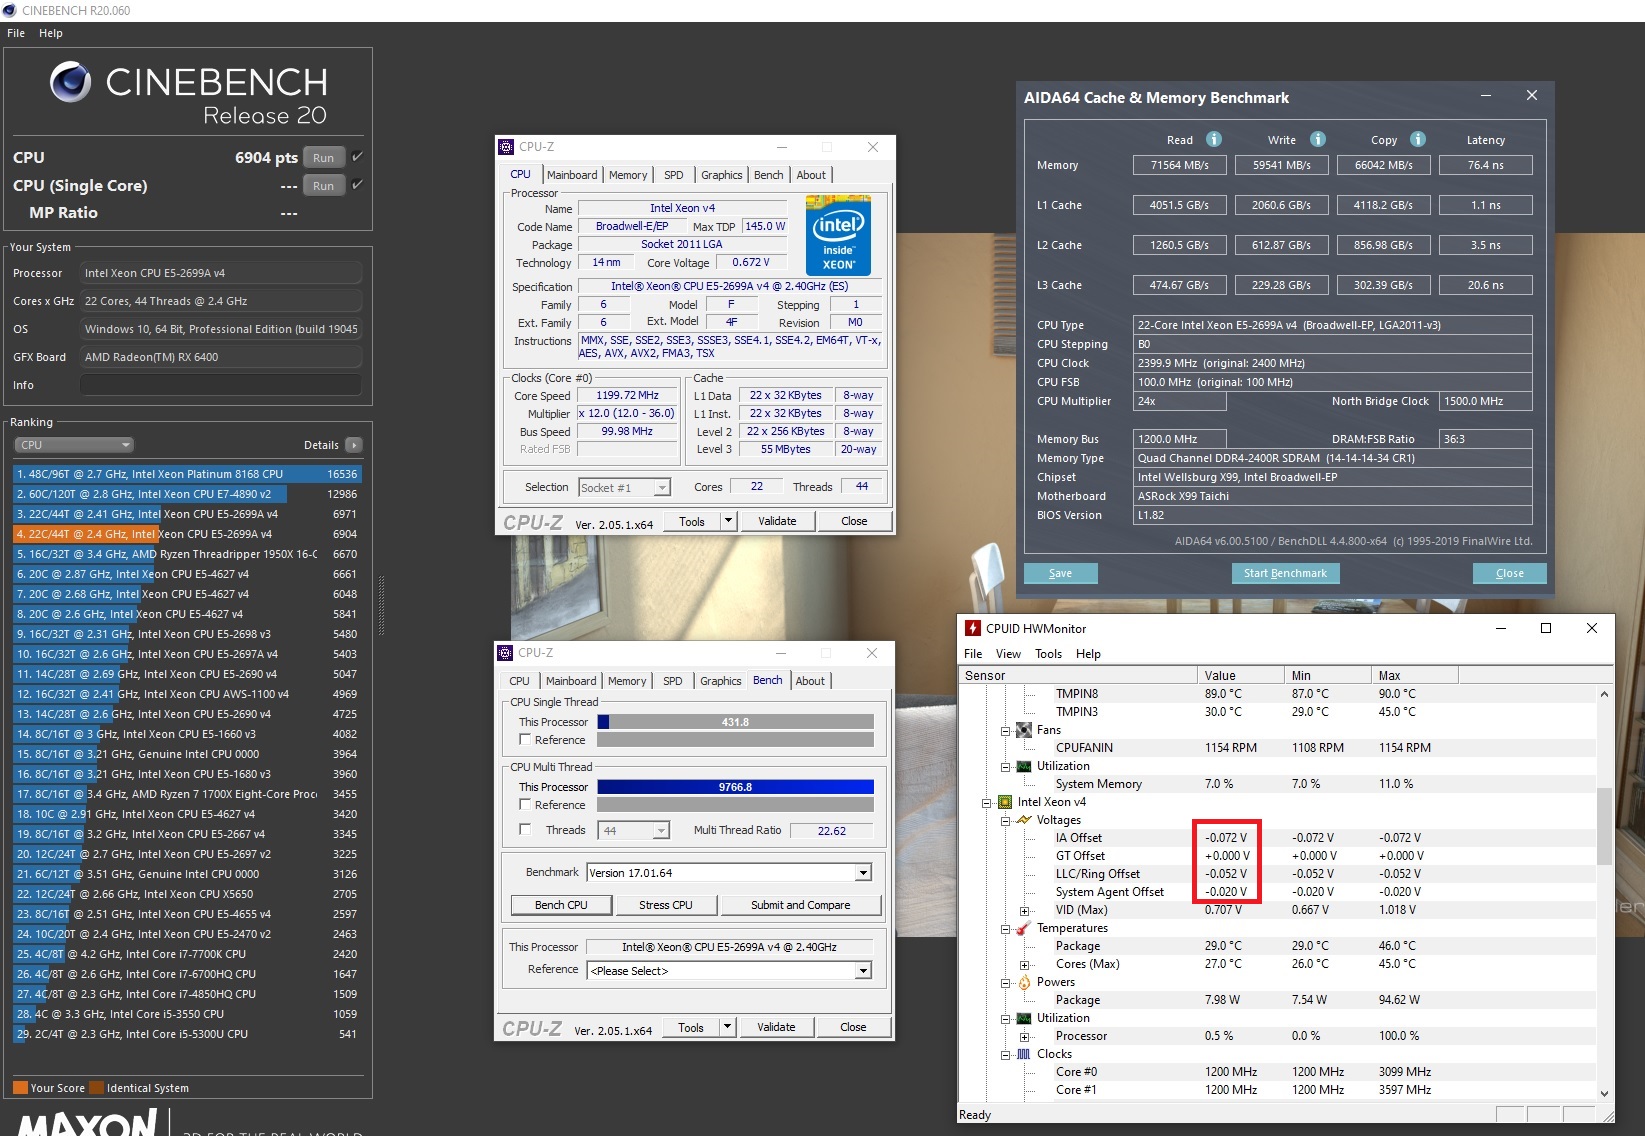Open the CPU ranking type dropdown in Cinebench

(73, 445)
